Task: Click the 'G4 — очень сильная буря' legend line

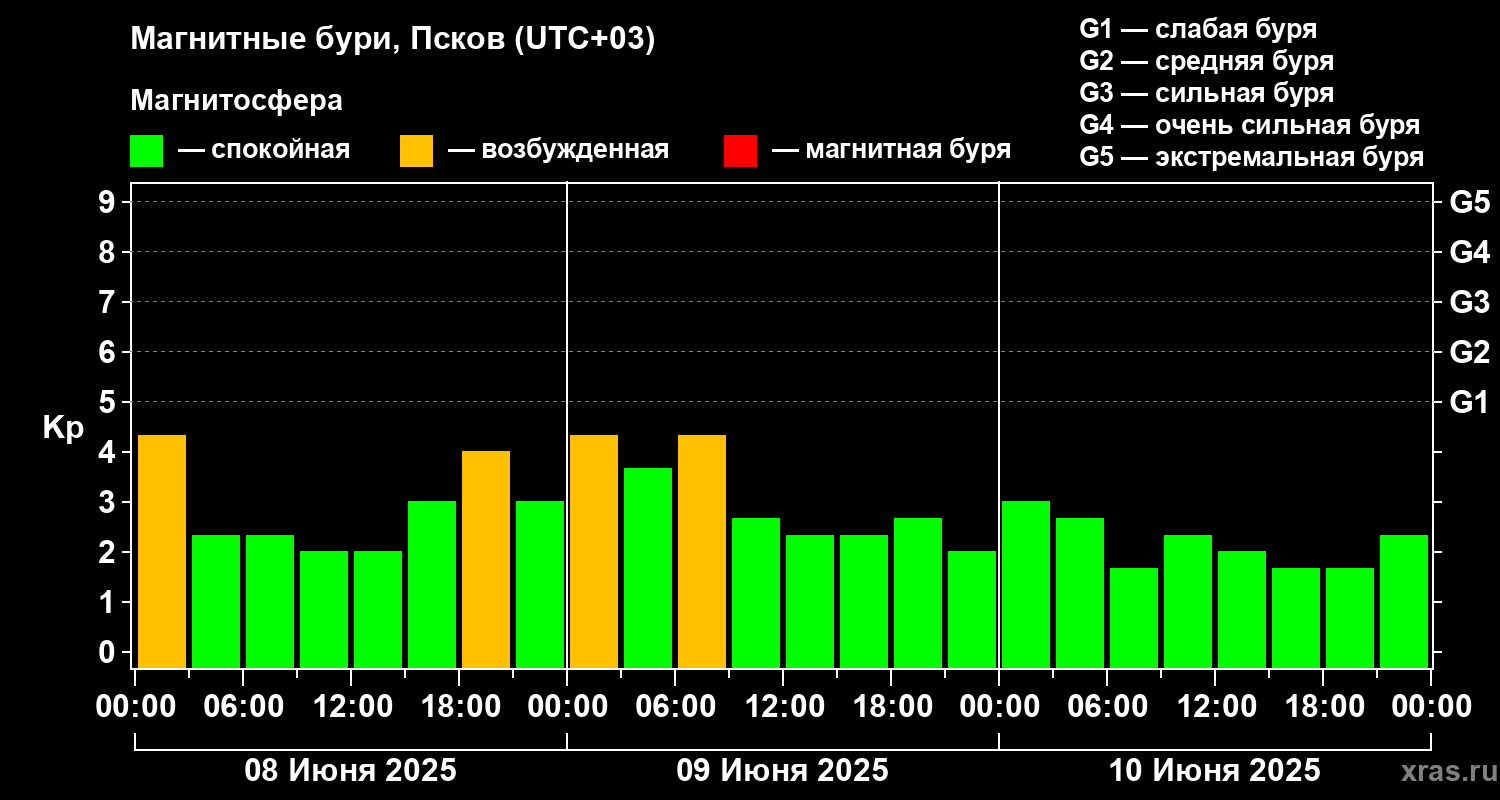Action: (x=1250, y=125)
